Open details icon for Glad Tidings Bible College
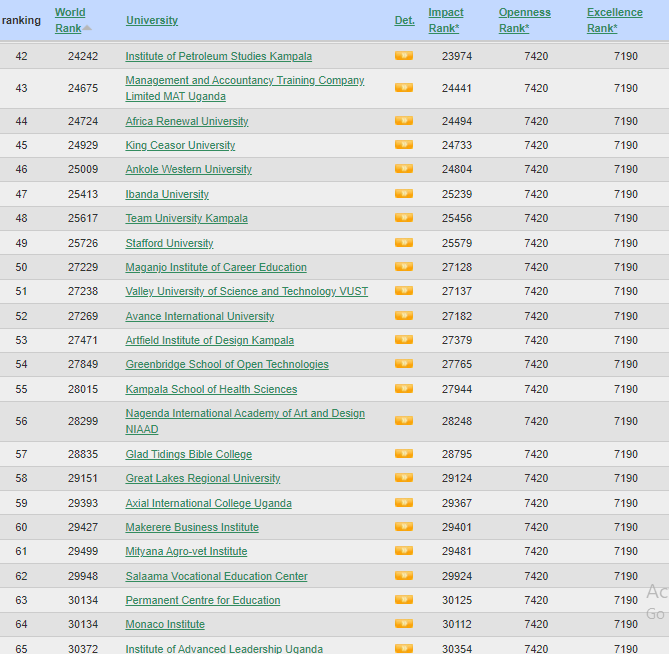 404,453
